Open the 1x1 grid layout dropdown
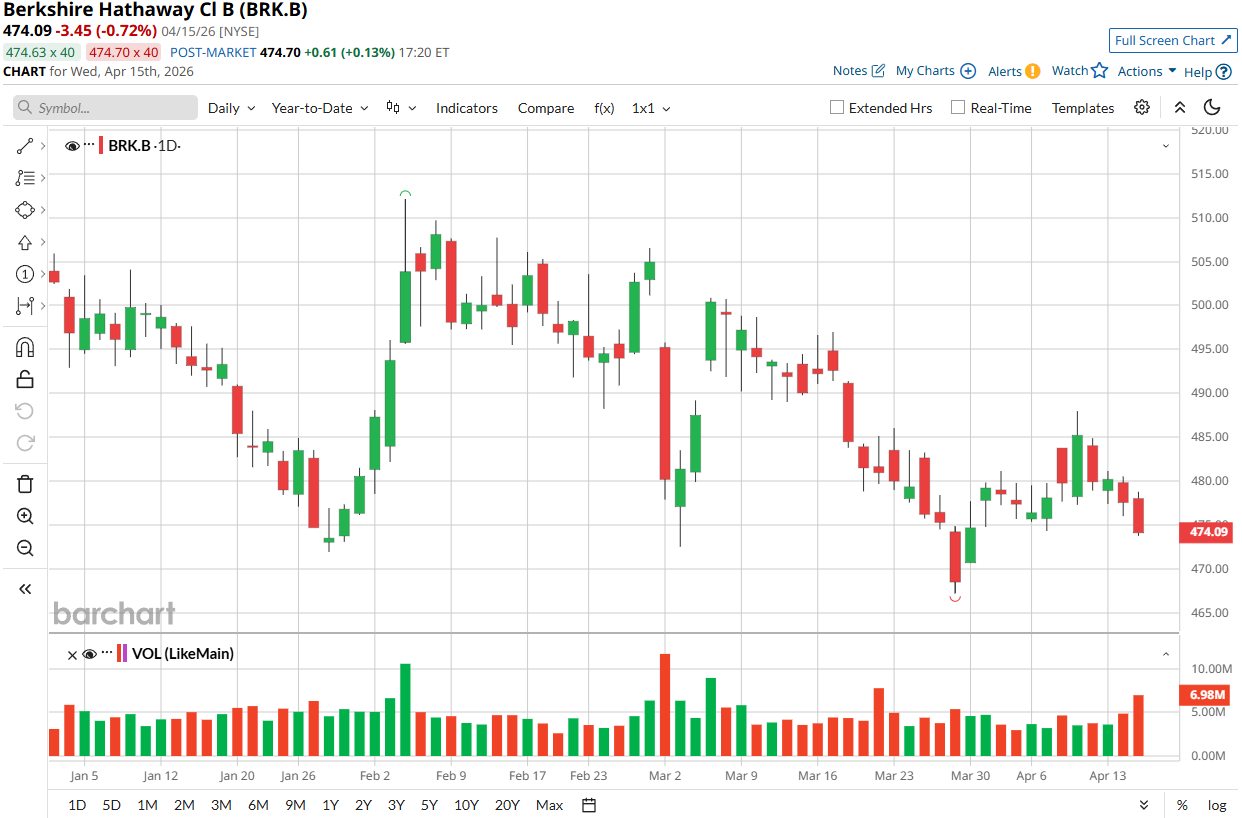This screenshot has width=1242, height=818. coord(651,108)
